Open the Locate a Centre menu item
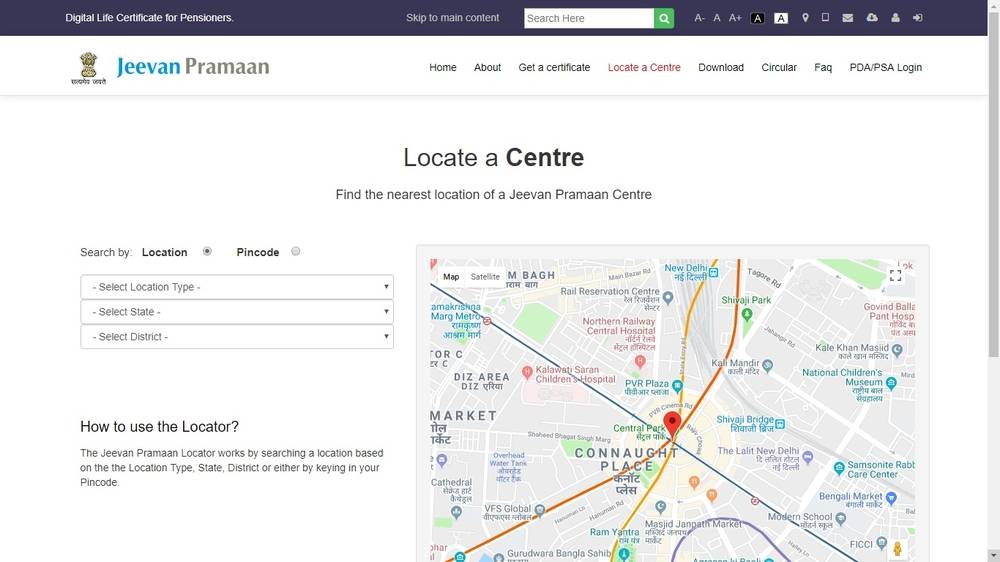 (x=644, y=68)
